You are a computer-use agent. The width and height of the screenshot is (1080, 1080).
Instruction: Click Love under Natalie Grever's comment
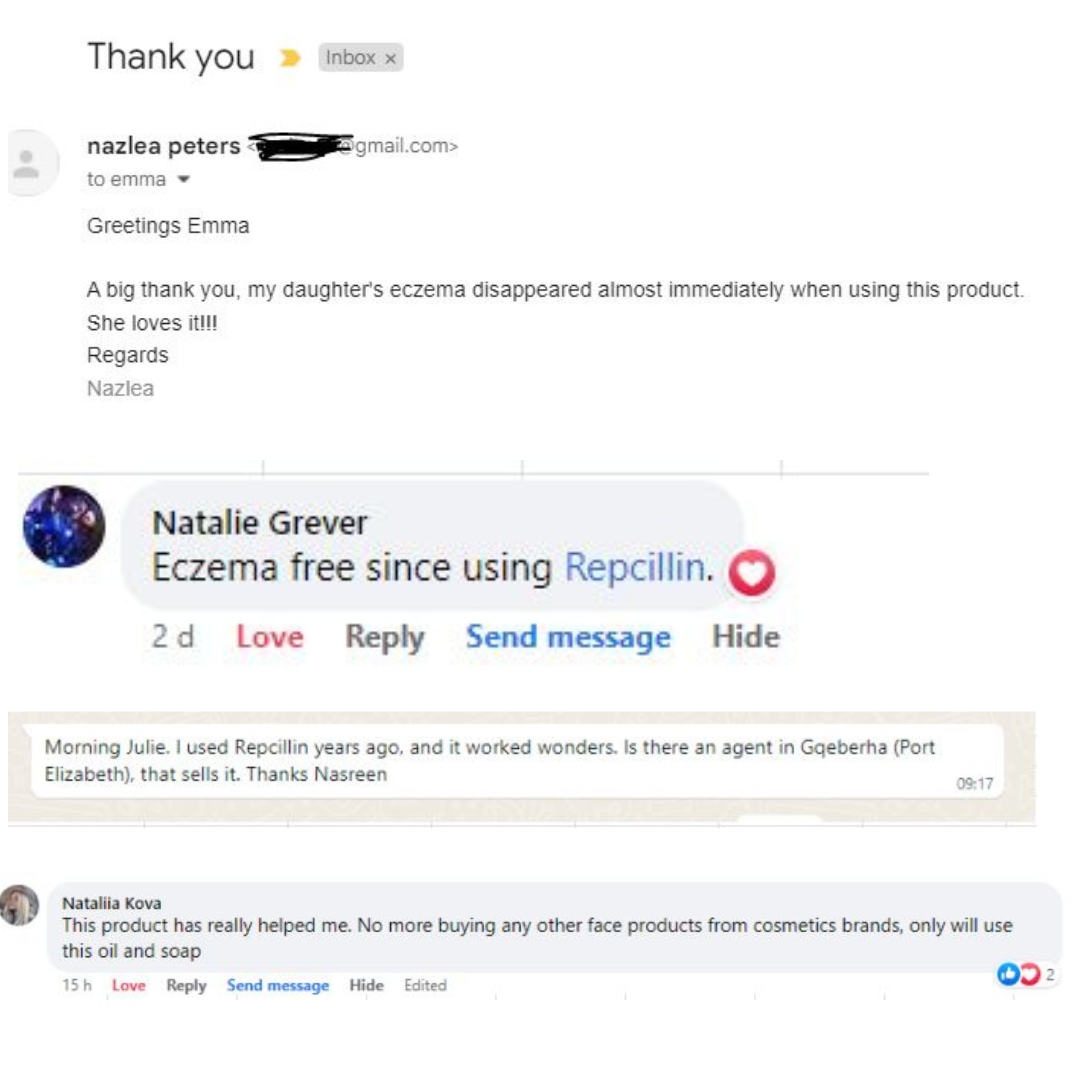(269, 637)
